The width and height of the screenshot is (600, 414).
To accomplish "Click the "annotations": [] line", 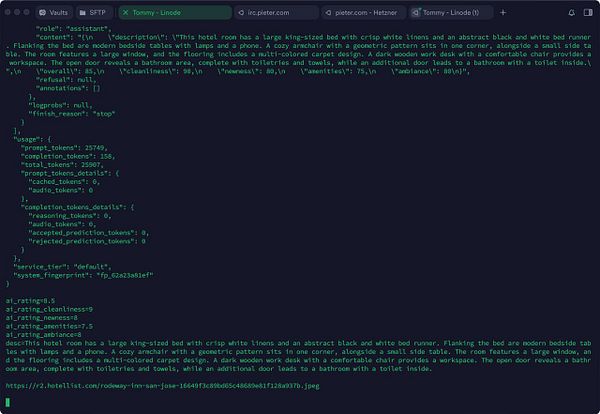I will pos(68,88).
